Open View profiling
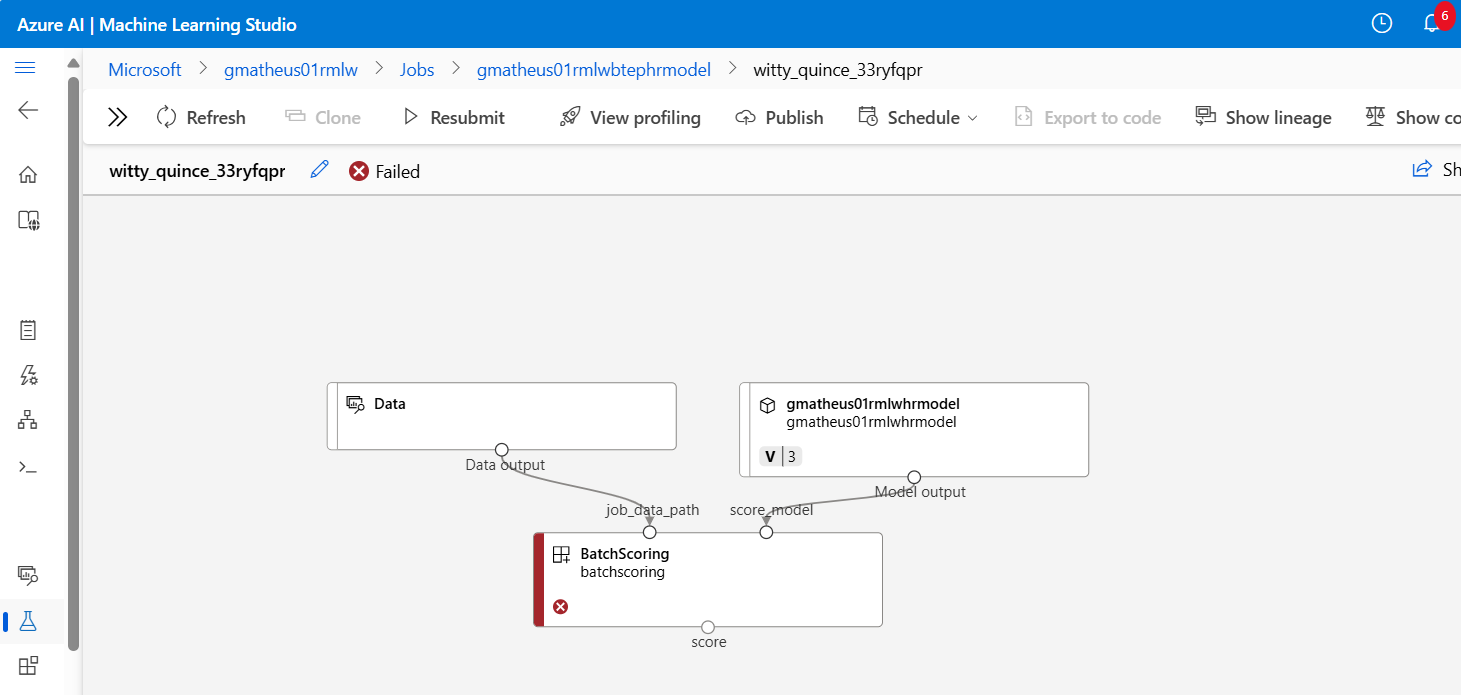 [x=630, y=118]
